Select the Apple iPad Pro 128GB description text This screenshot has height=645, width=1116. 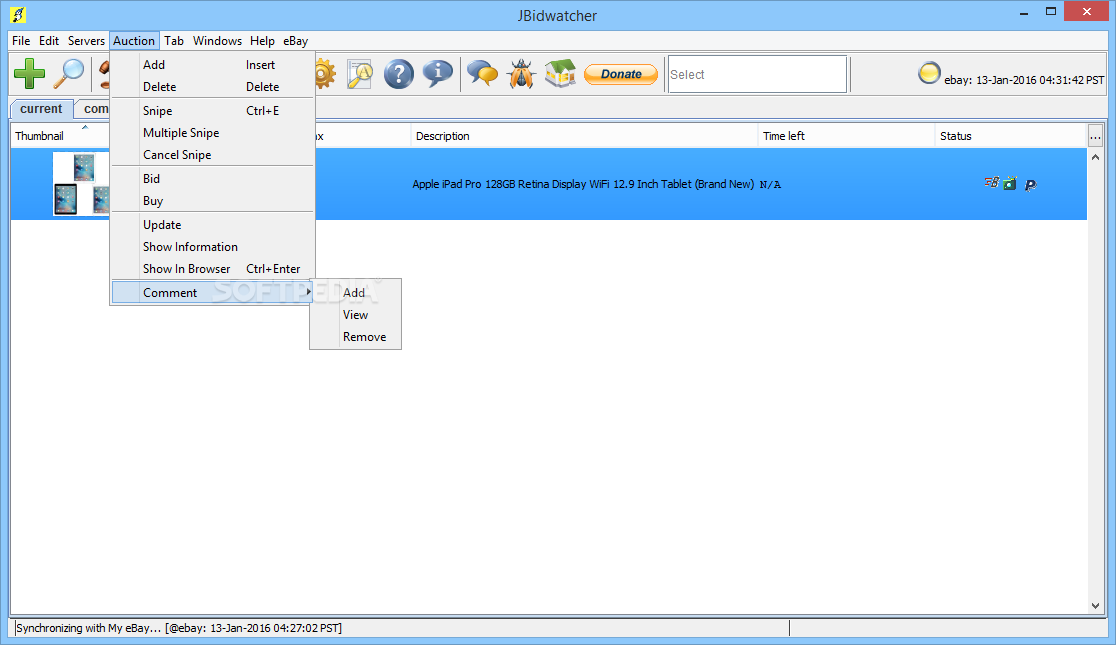click(583, 184)
